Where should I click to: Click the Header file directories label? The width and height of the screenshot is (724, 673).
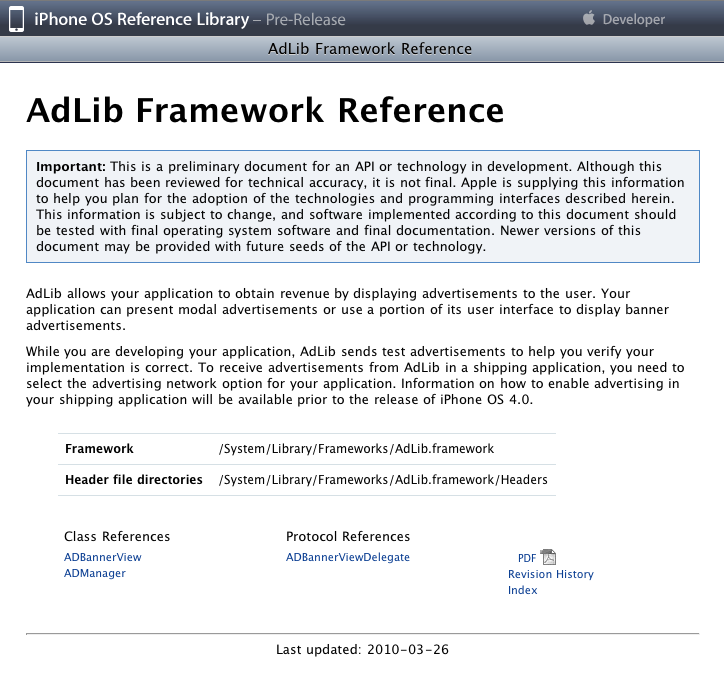tap(134, 480)
